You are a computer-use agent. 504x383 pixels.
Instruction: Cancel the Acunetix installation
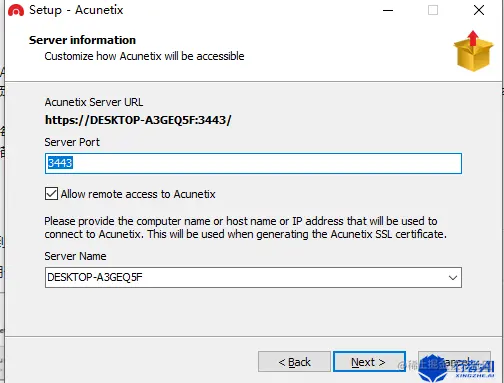454,362
